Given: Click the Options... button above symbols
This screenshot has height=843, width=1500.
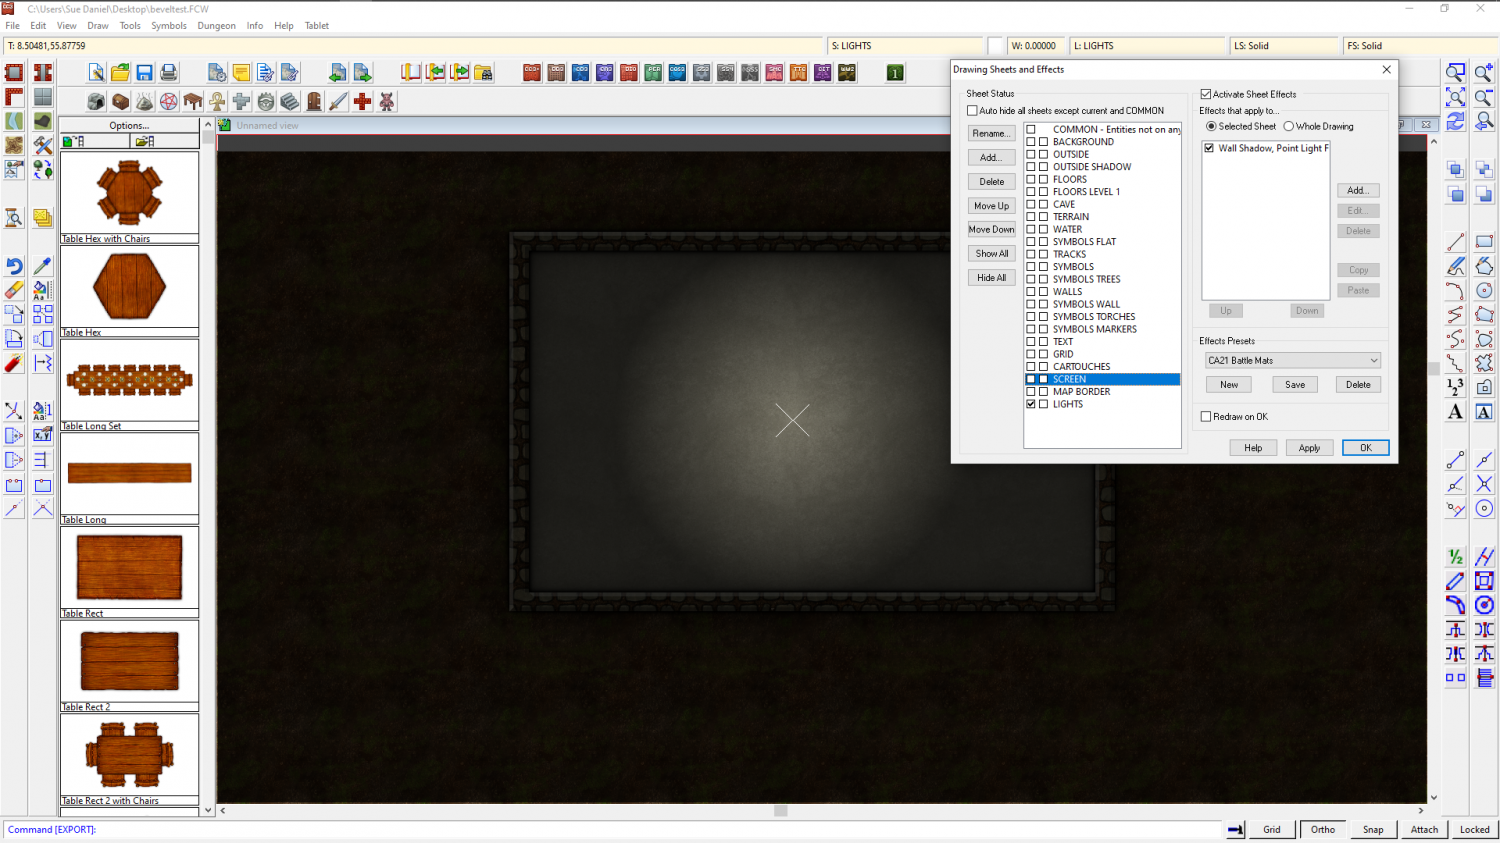Looking at the screenshot, I should point(129,126).
